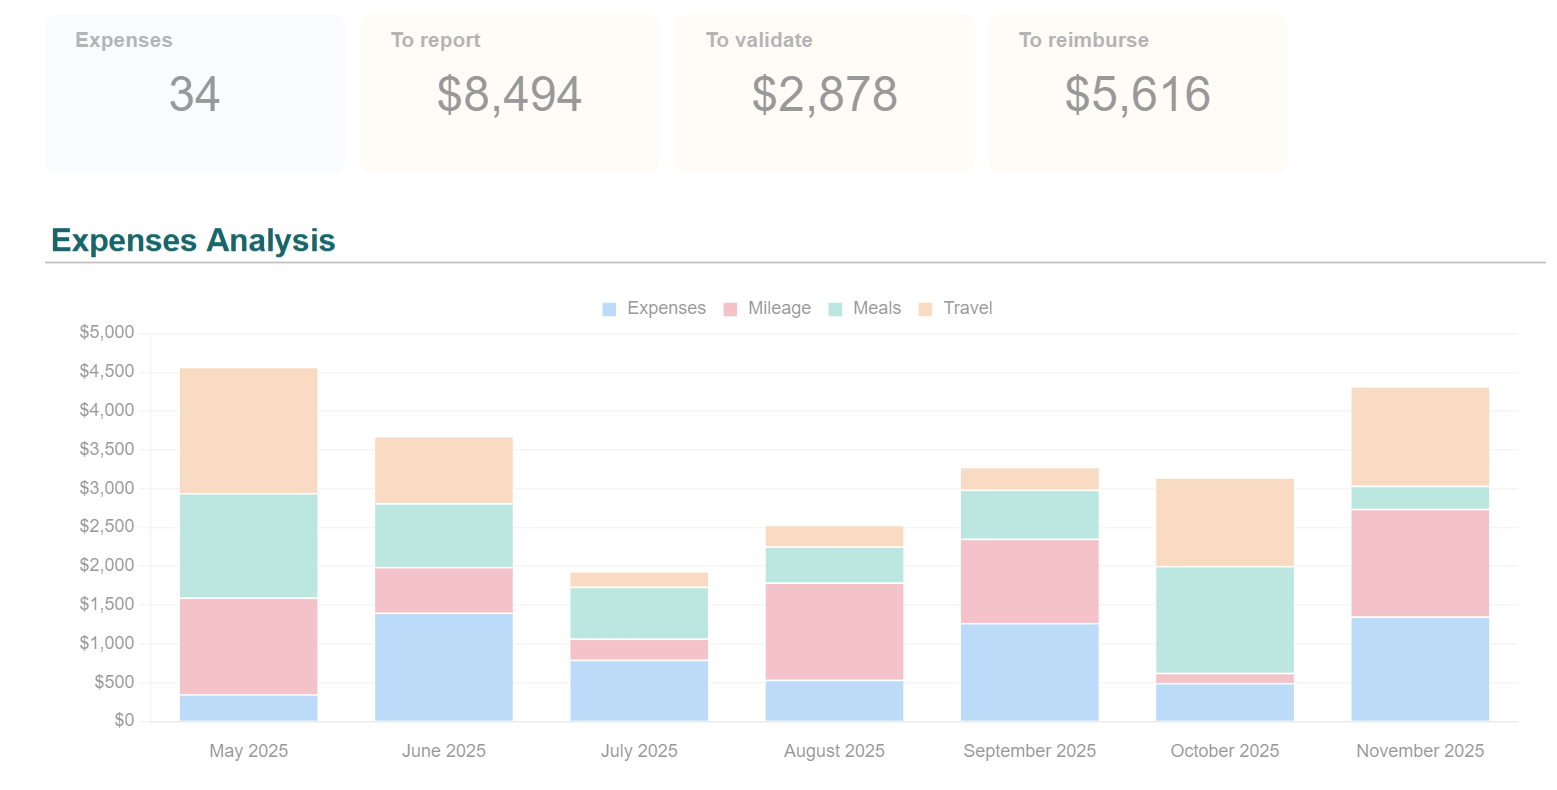1557x790 pixels.
Task: Select the Meals segment of May 2025 bar
Action: click(x=248, y=546)
